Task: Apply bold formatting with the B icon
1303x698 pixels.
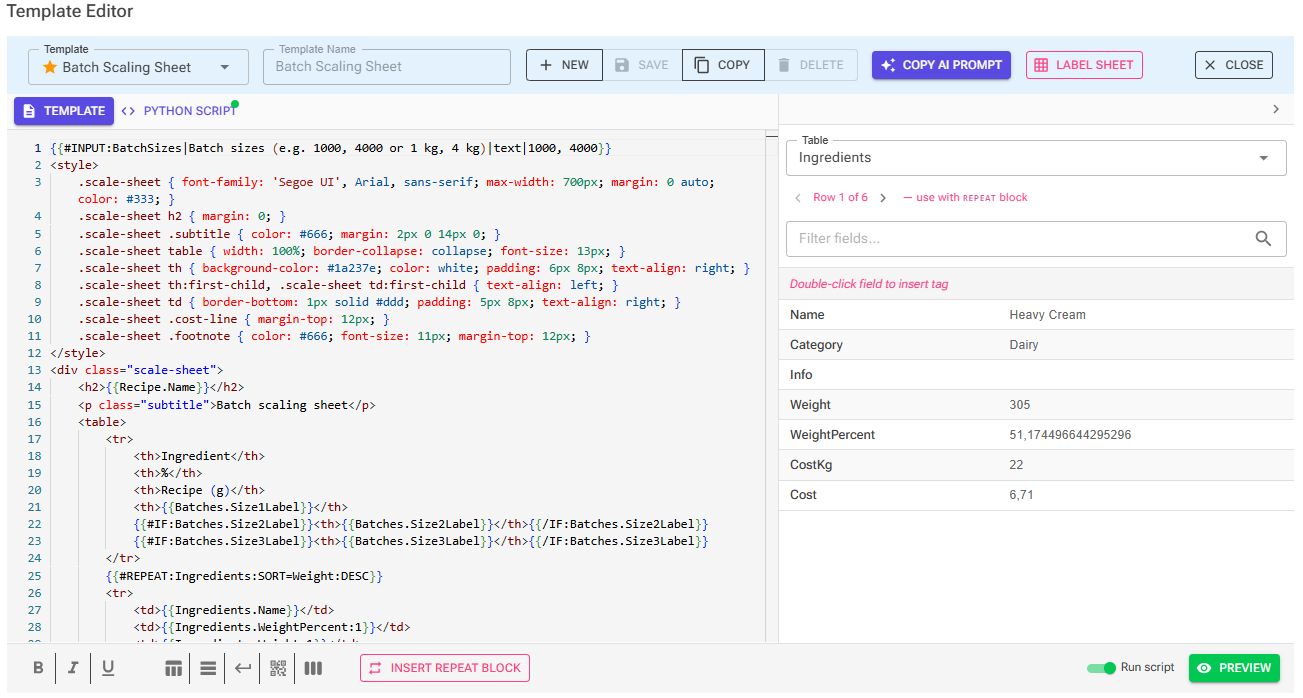Action: pyautogui.click(x=38, y=668)
